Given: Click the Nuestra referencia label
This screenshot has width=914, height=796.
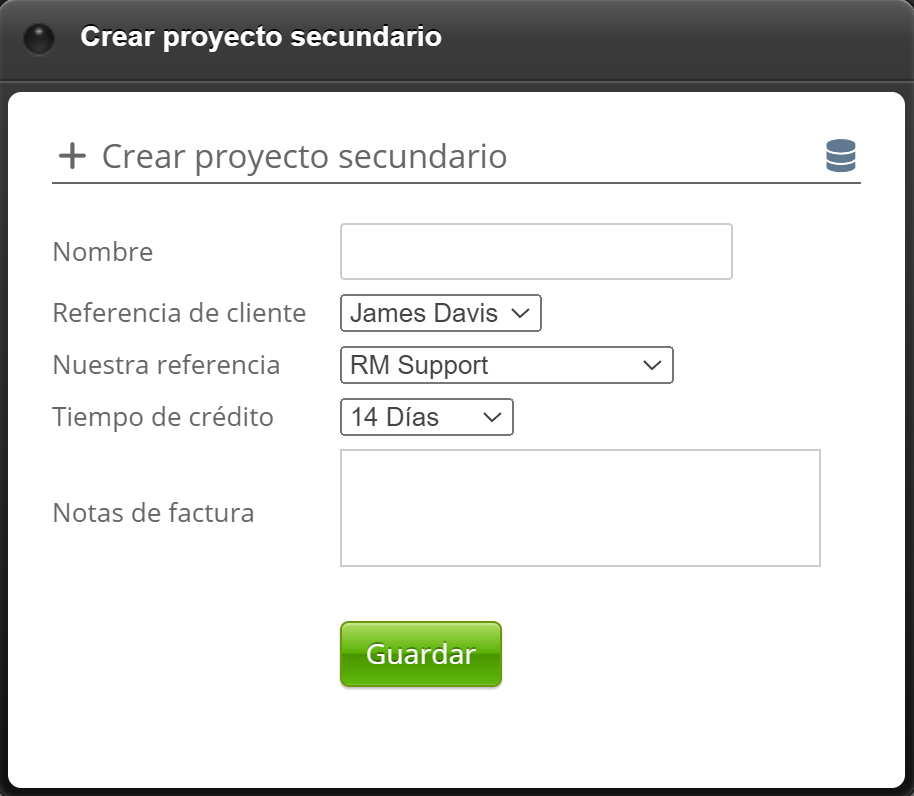Looking at the screenshot, I should coord(166,365).
